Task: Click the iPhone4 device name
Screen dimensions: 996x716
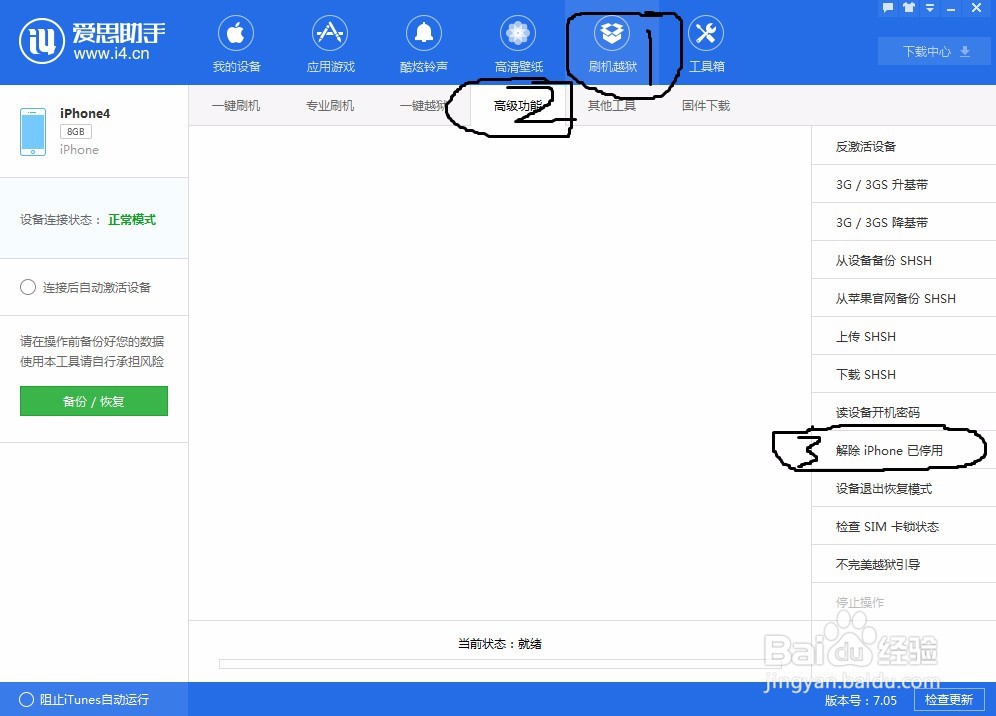Action: [x=84, y=114]
